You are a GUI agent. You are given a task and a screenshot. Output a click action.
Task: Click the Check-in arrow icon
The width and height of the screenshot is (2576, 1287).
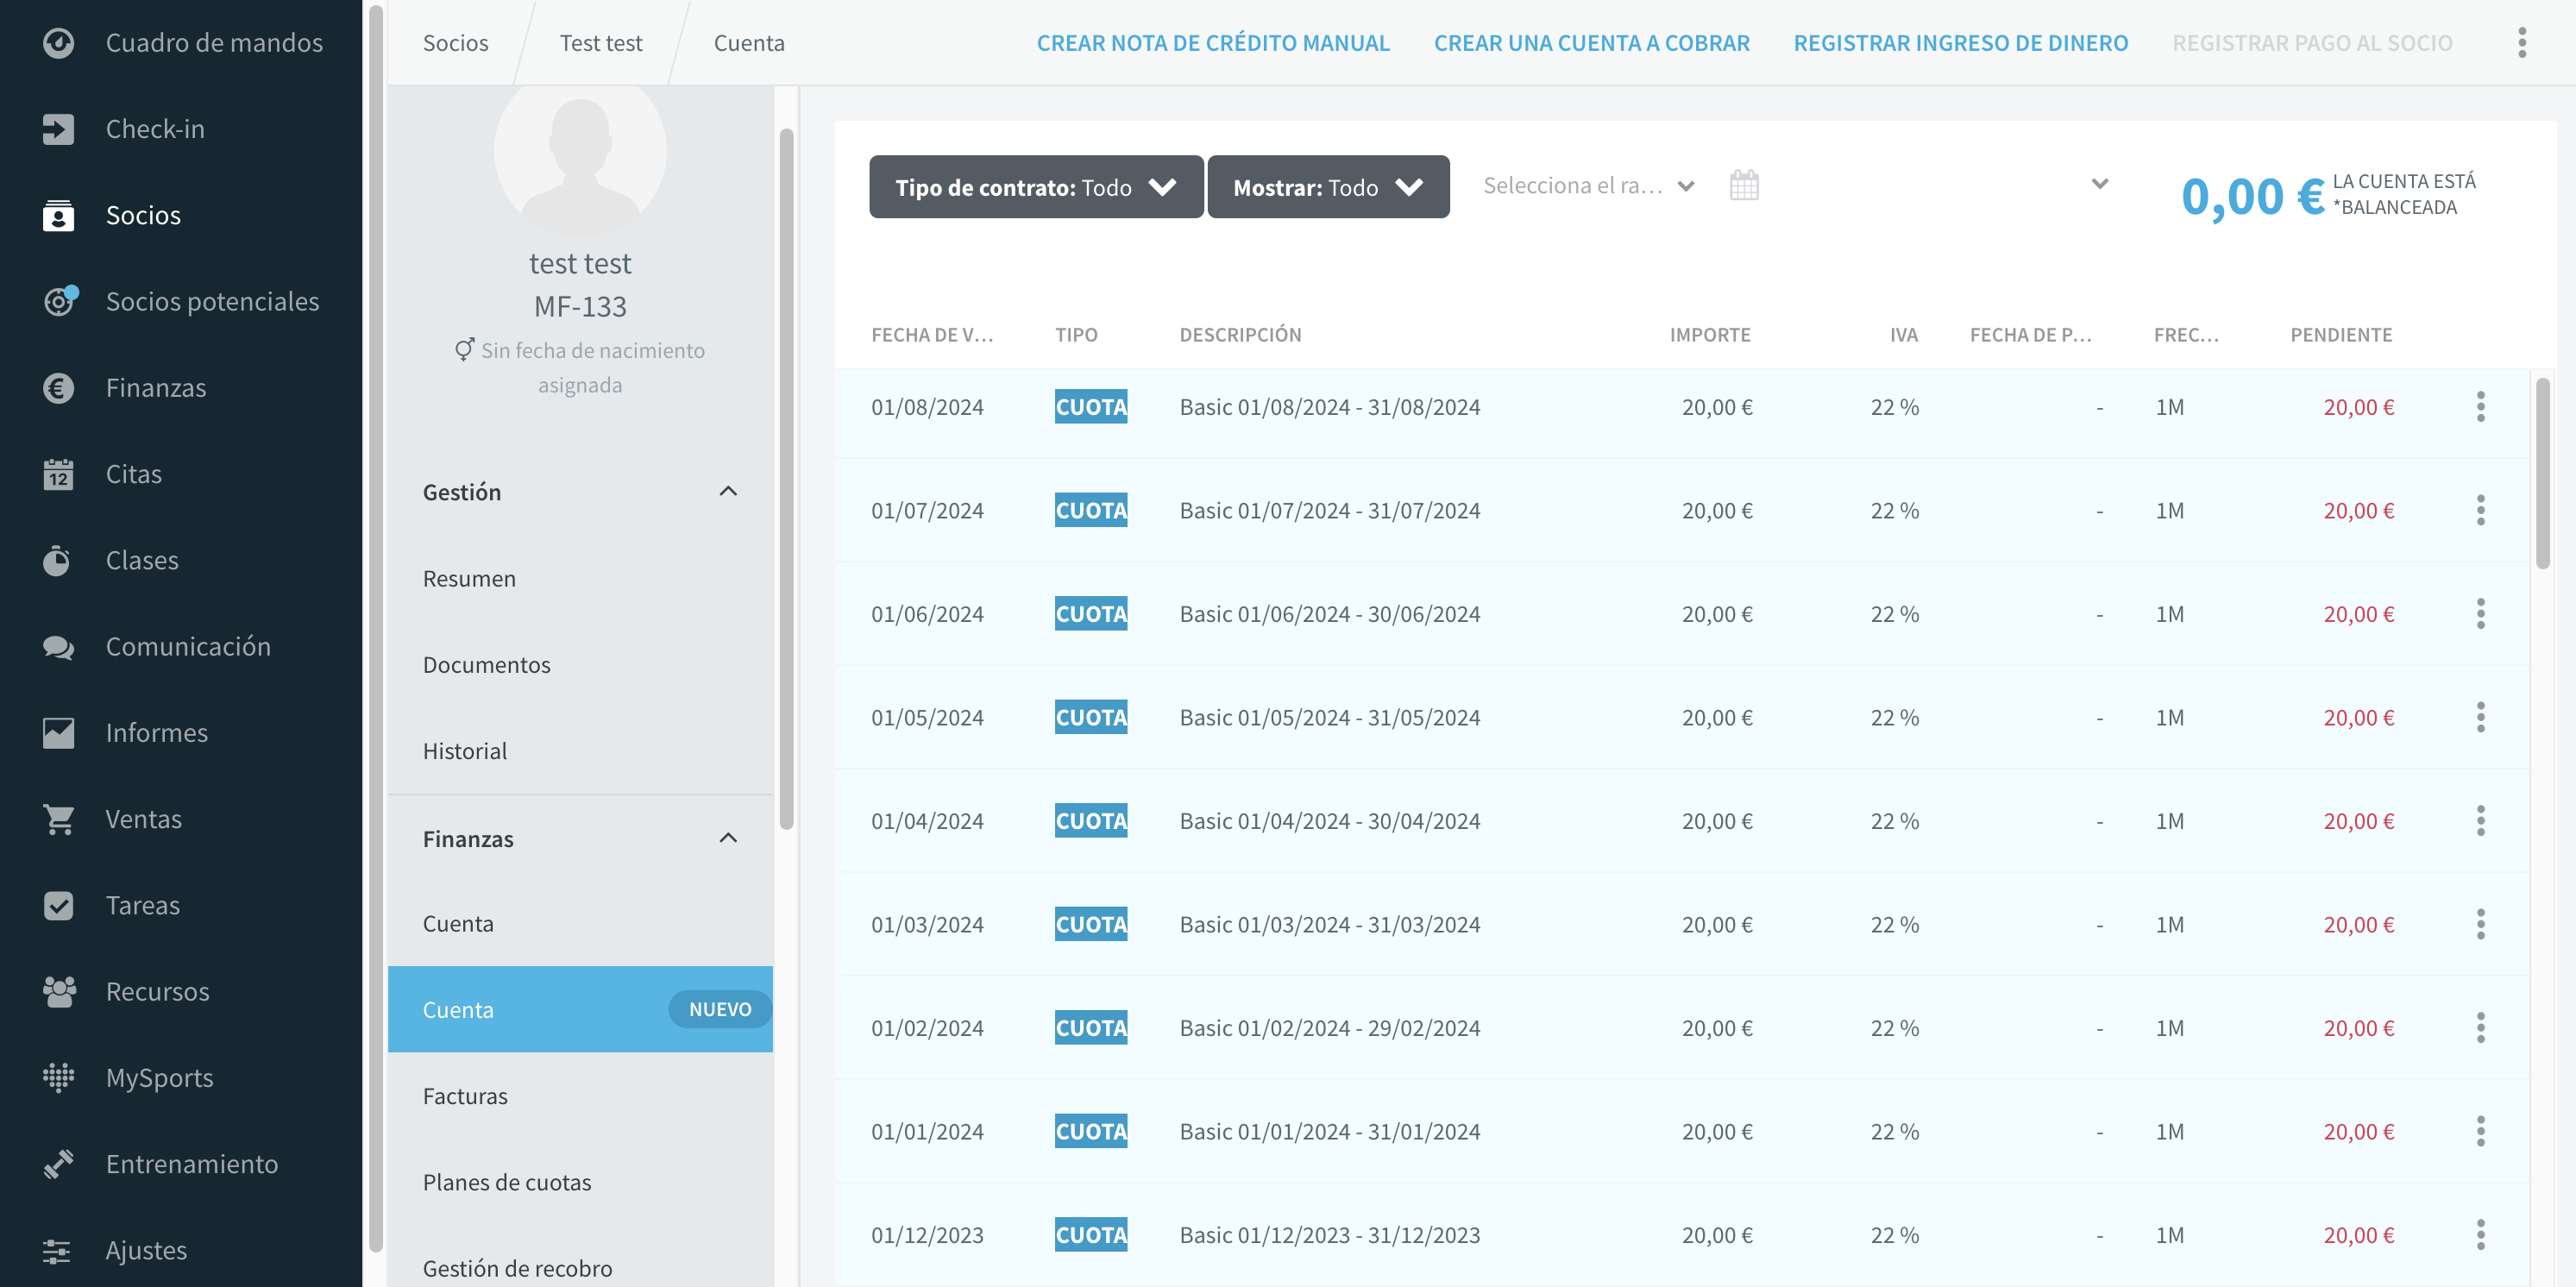click(58, 129)
